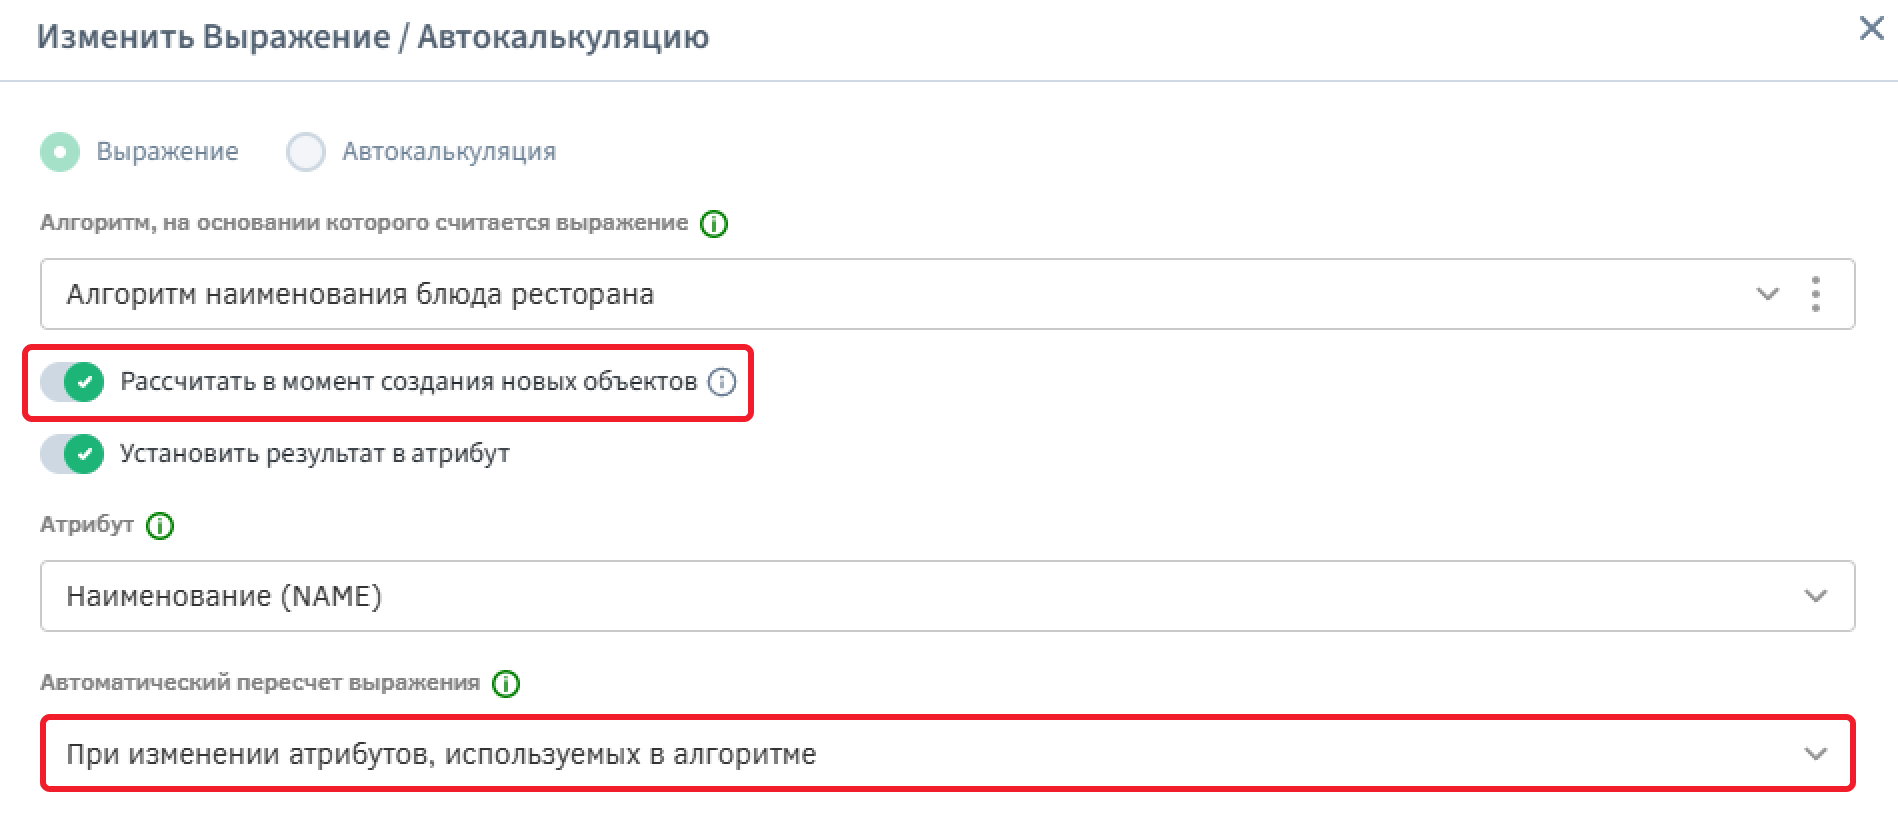The image size is (1898, 816).
Task: Open the three-dot menu beside algorithm field
Action: 1815,294
